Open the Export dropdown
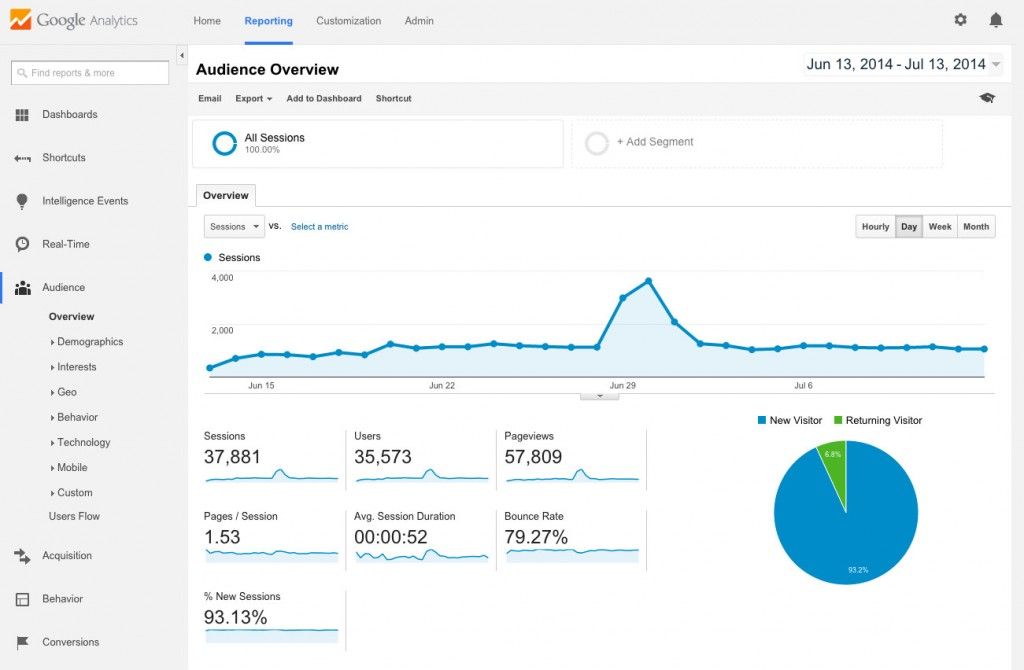This screenshot has height=670, width=1024. pyautogui.click(x=253, y=98)
